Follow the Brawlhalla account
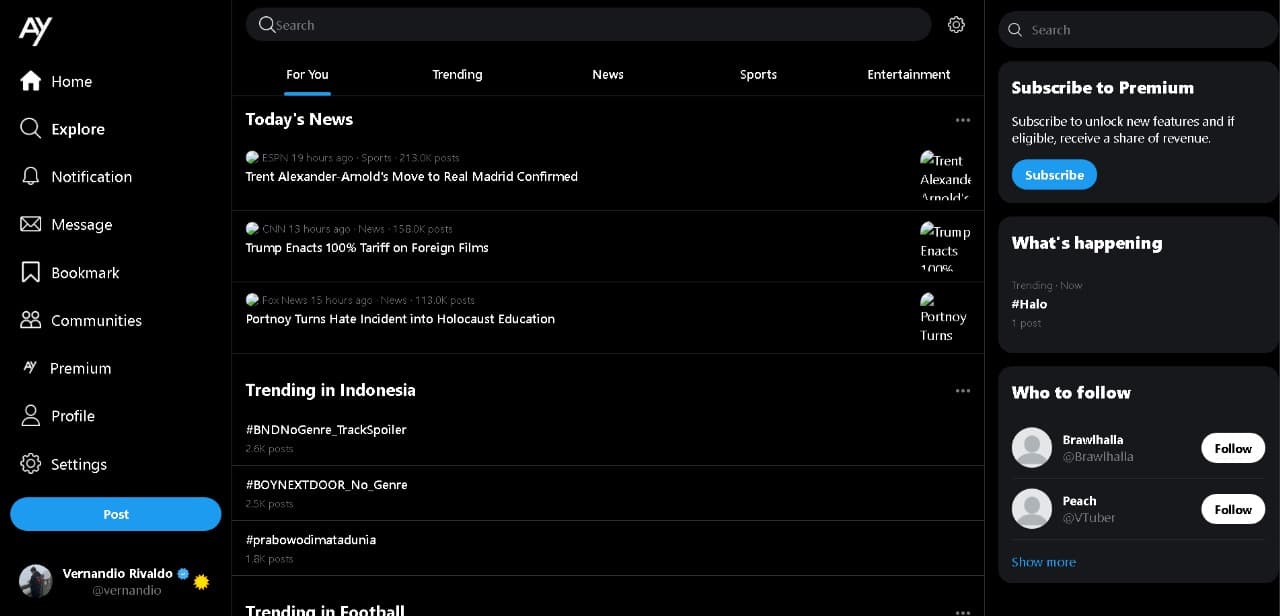Screen dimensions: 1280x616 coord(1232,449)
